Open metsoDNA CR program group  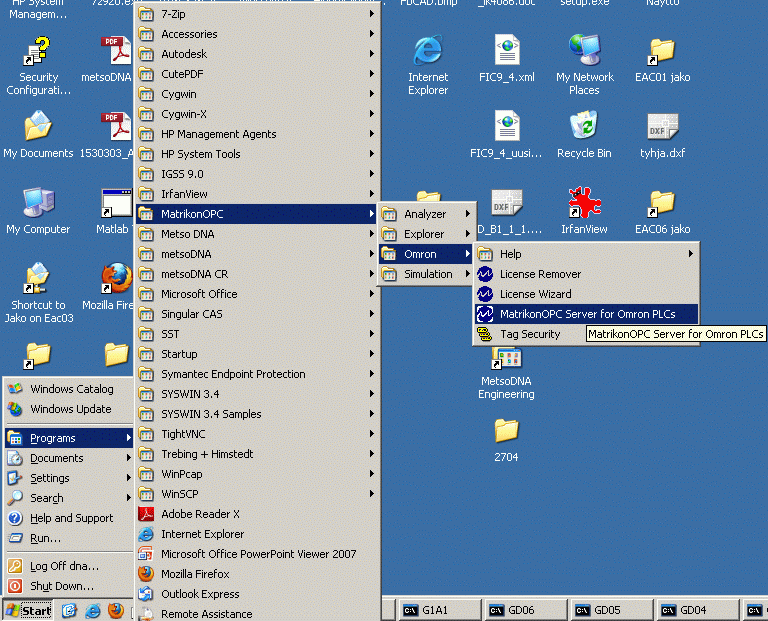257,274
